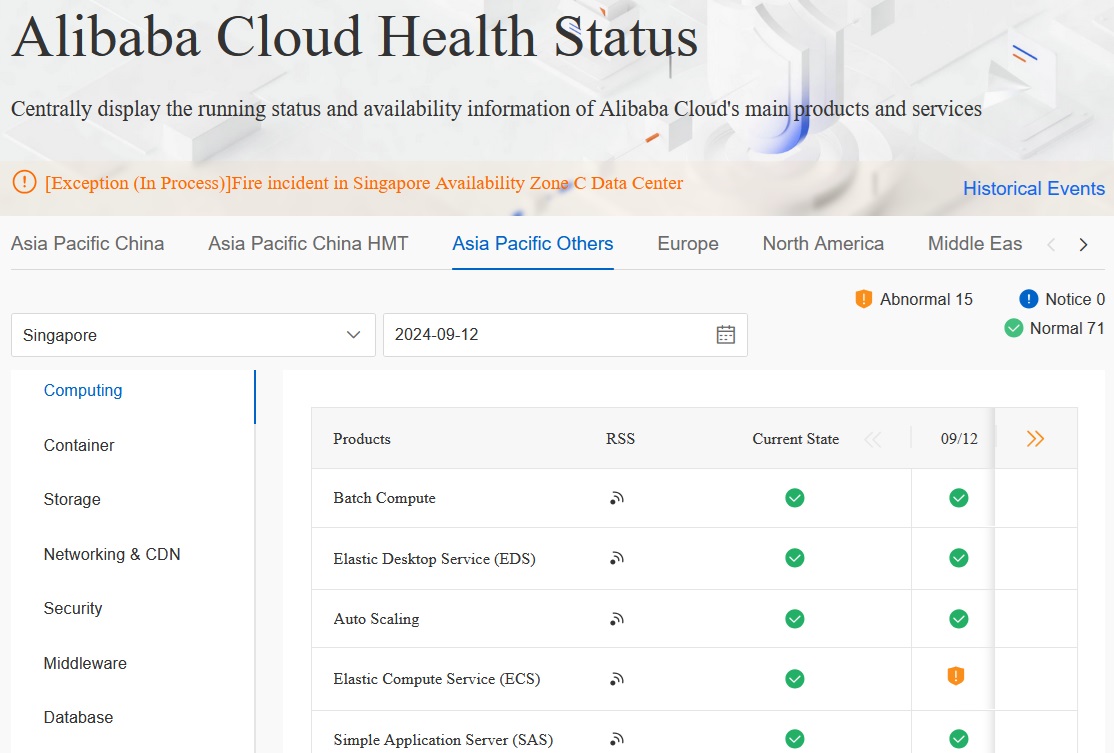The width and height of the screenshot is (1114, 753).
Task: Go to earlier dates with double-left arrows
Action: point(873,439)
